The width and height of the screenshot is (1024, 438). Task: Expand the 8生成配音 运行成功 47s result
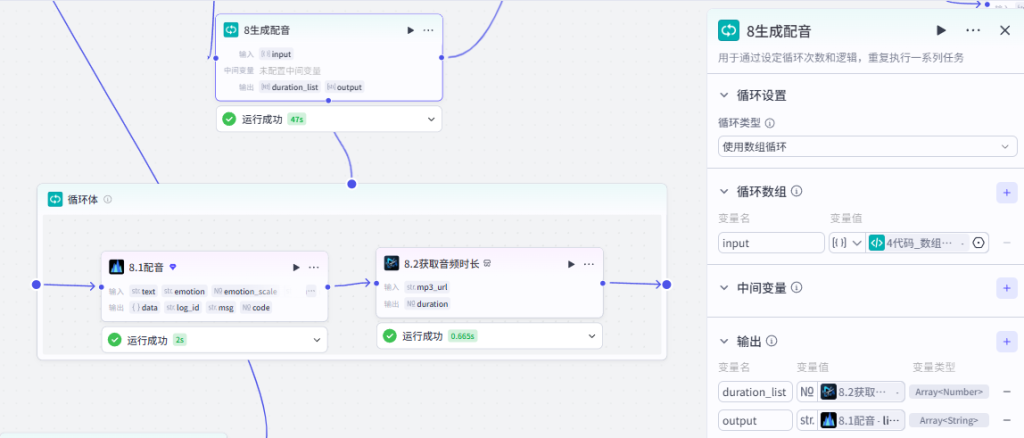(x=431, y=119)
